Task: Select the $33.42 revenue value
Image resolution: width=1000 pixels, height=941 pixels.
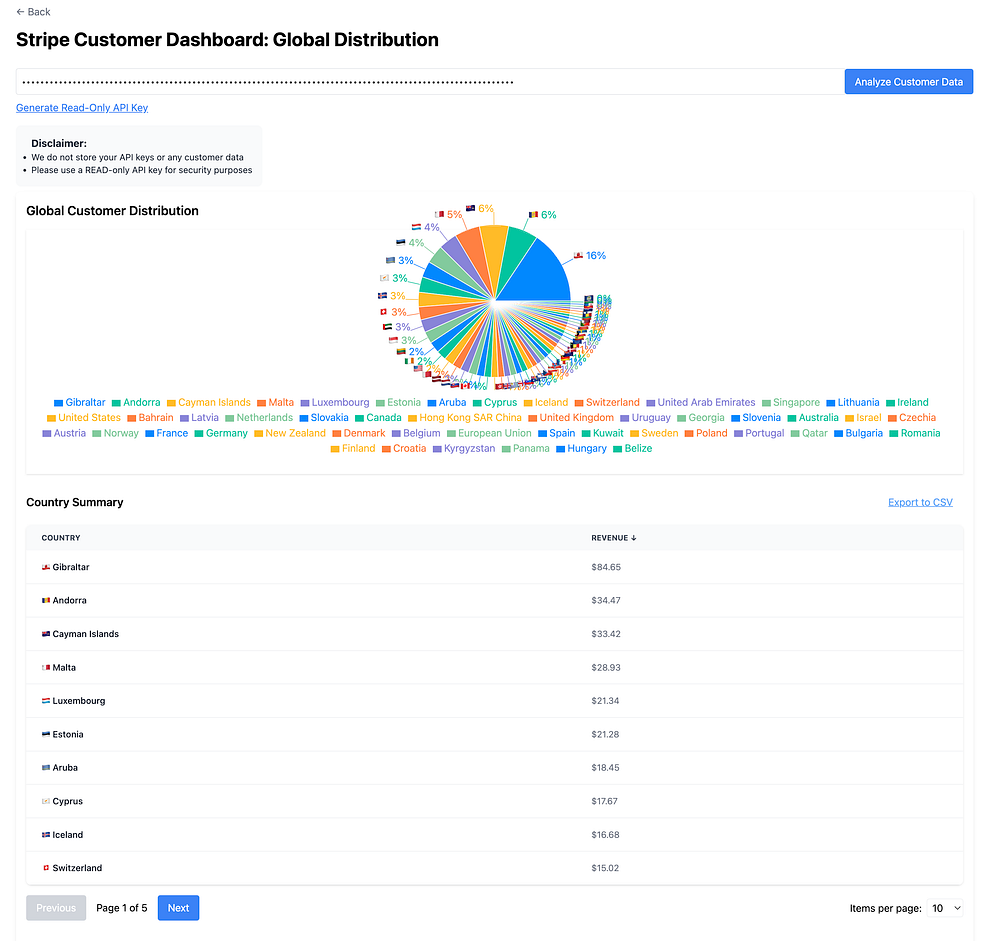Action: (x=606, y=634)
